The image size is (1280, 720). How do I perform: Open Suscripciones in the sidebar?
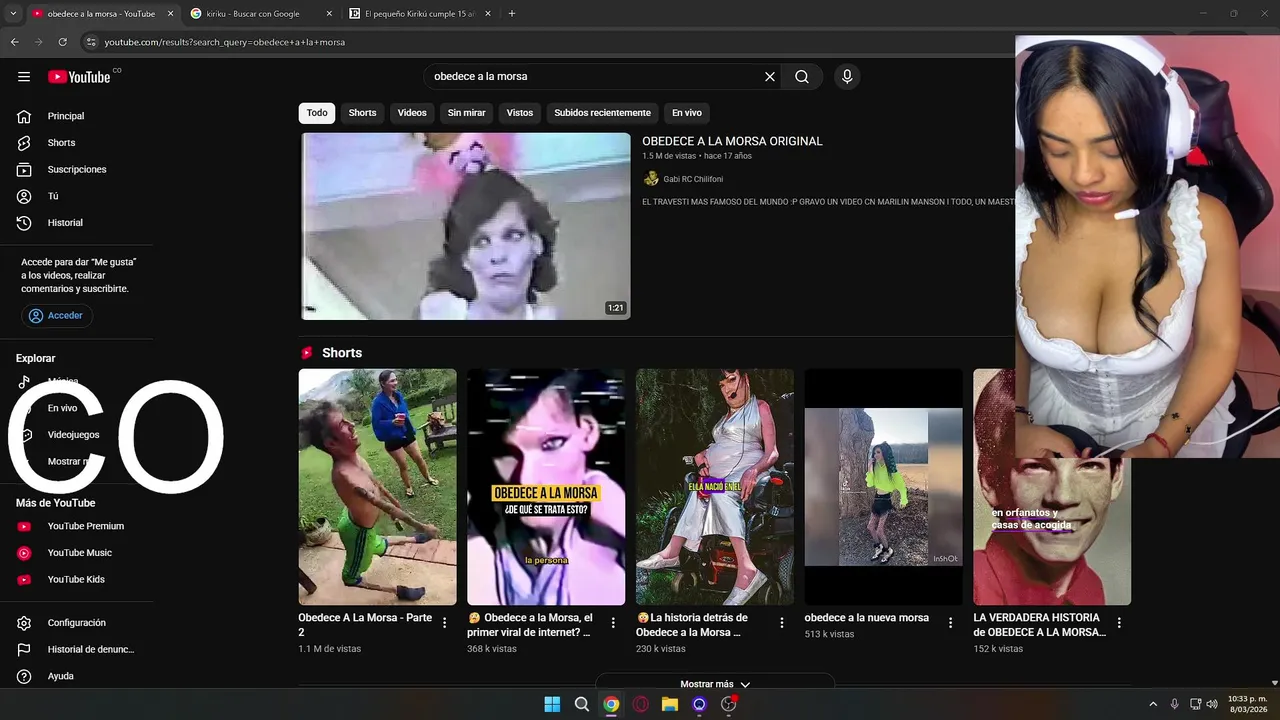(x=76, y=170)
